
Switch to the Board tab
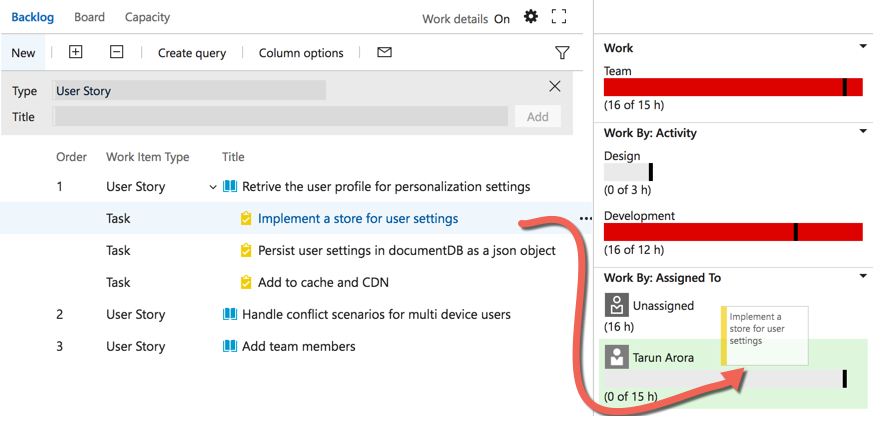(89, 17)
